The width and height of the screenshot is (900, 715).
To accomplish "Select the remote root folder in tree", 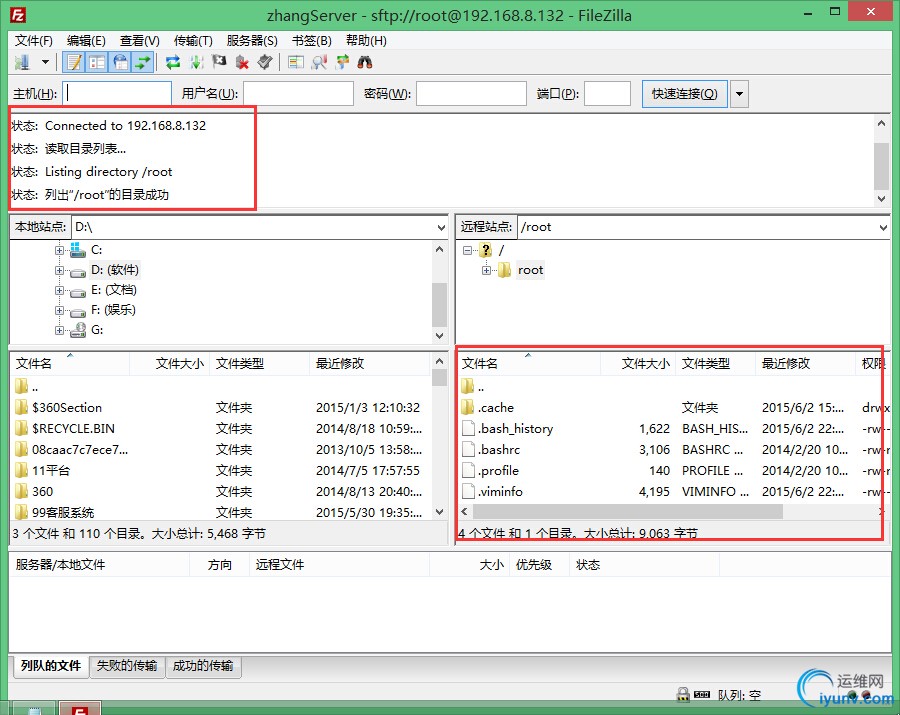I will coord(530,270).
